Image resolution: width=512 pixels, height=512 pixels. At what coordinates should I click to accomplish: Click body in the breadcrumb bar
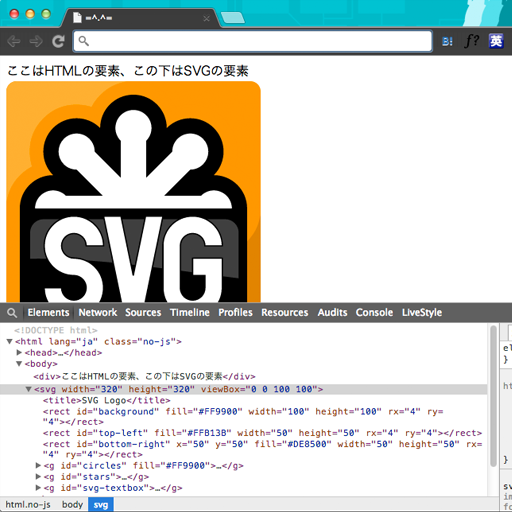72,505
